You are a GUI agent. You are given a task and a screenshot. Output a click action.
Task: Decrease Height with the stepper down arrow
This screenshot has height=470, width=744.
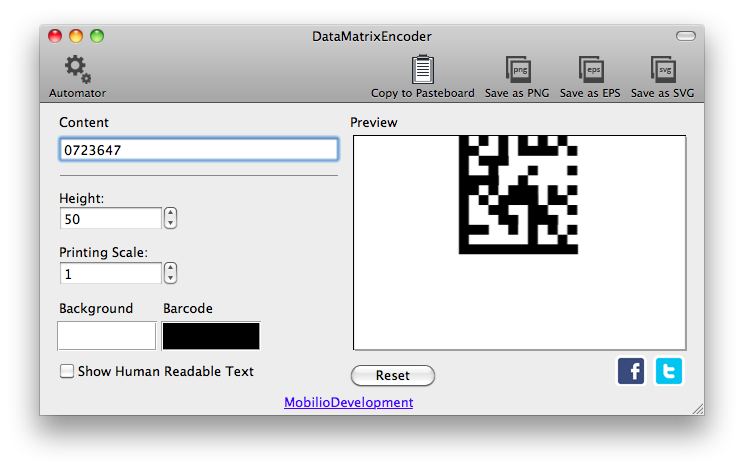coord(170,223)
